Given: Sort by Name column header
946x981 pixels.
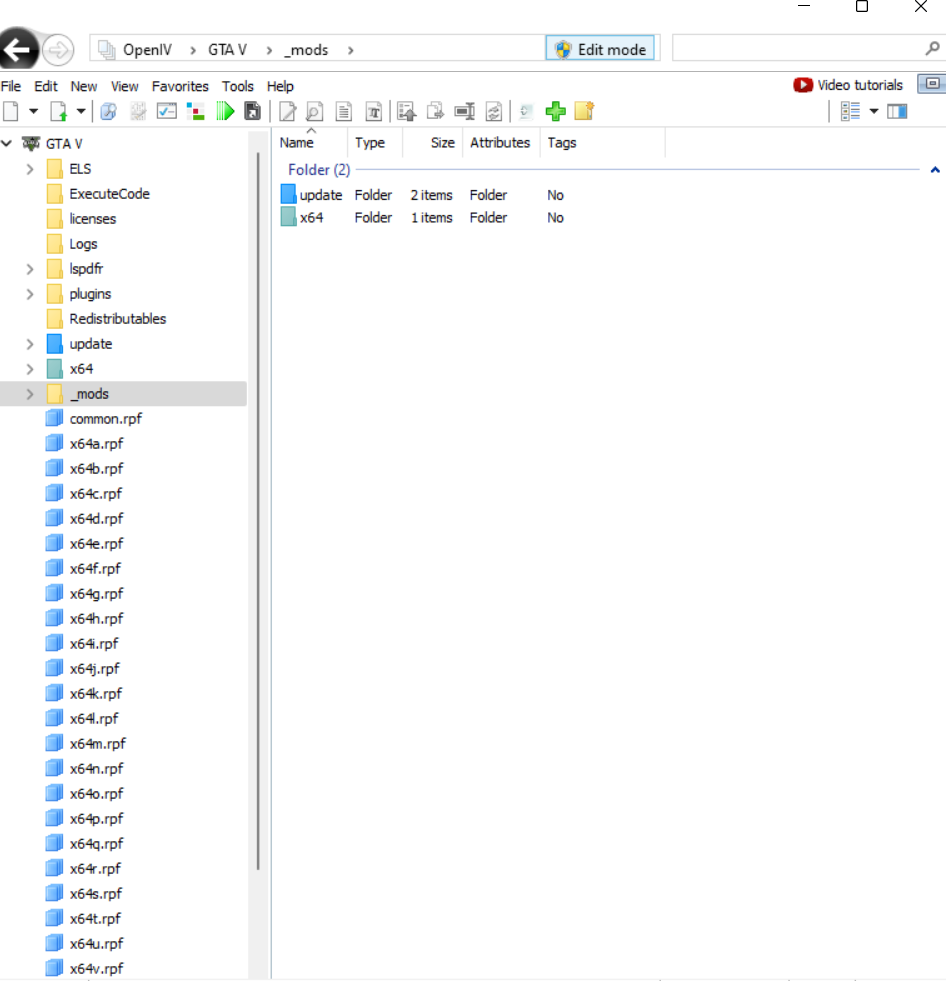Looking at the screenshot, I should 310,143.
